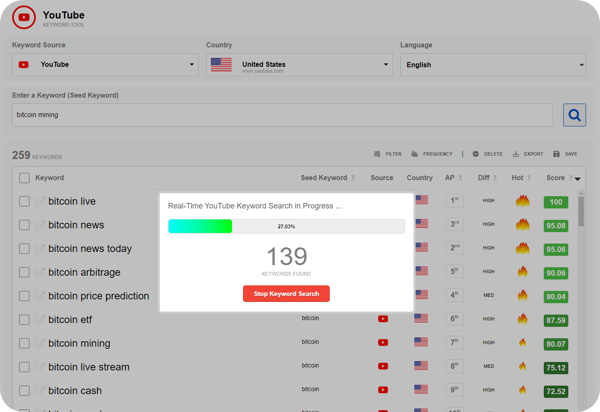Open the Language dropdown showing English
Image resolution: width=600 pixels, height=412 pixels.
[493, 65]
